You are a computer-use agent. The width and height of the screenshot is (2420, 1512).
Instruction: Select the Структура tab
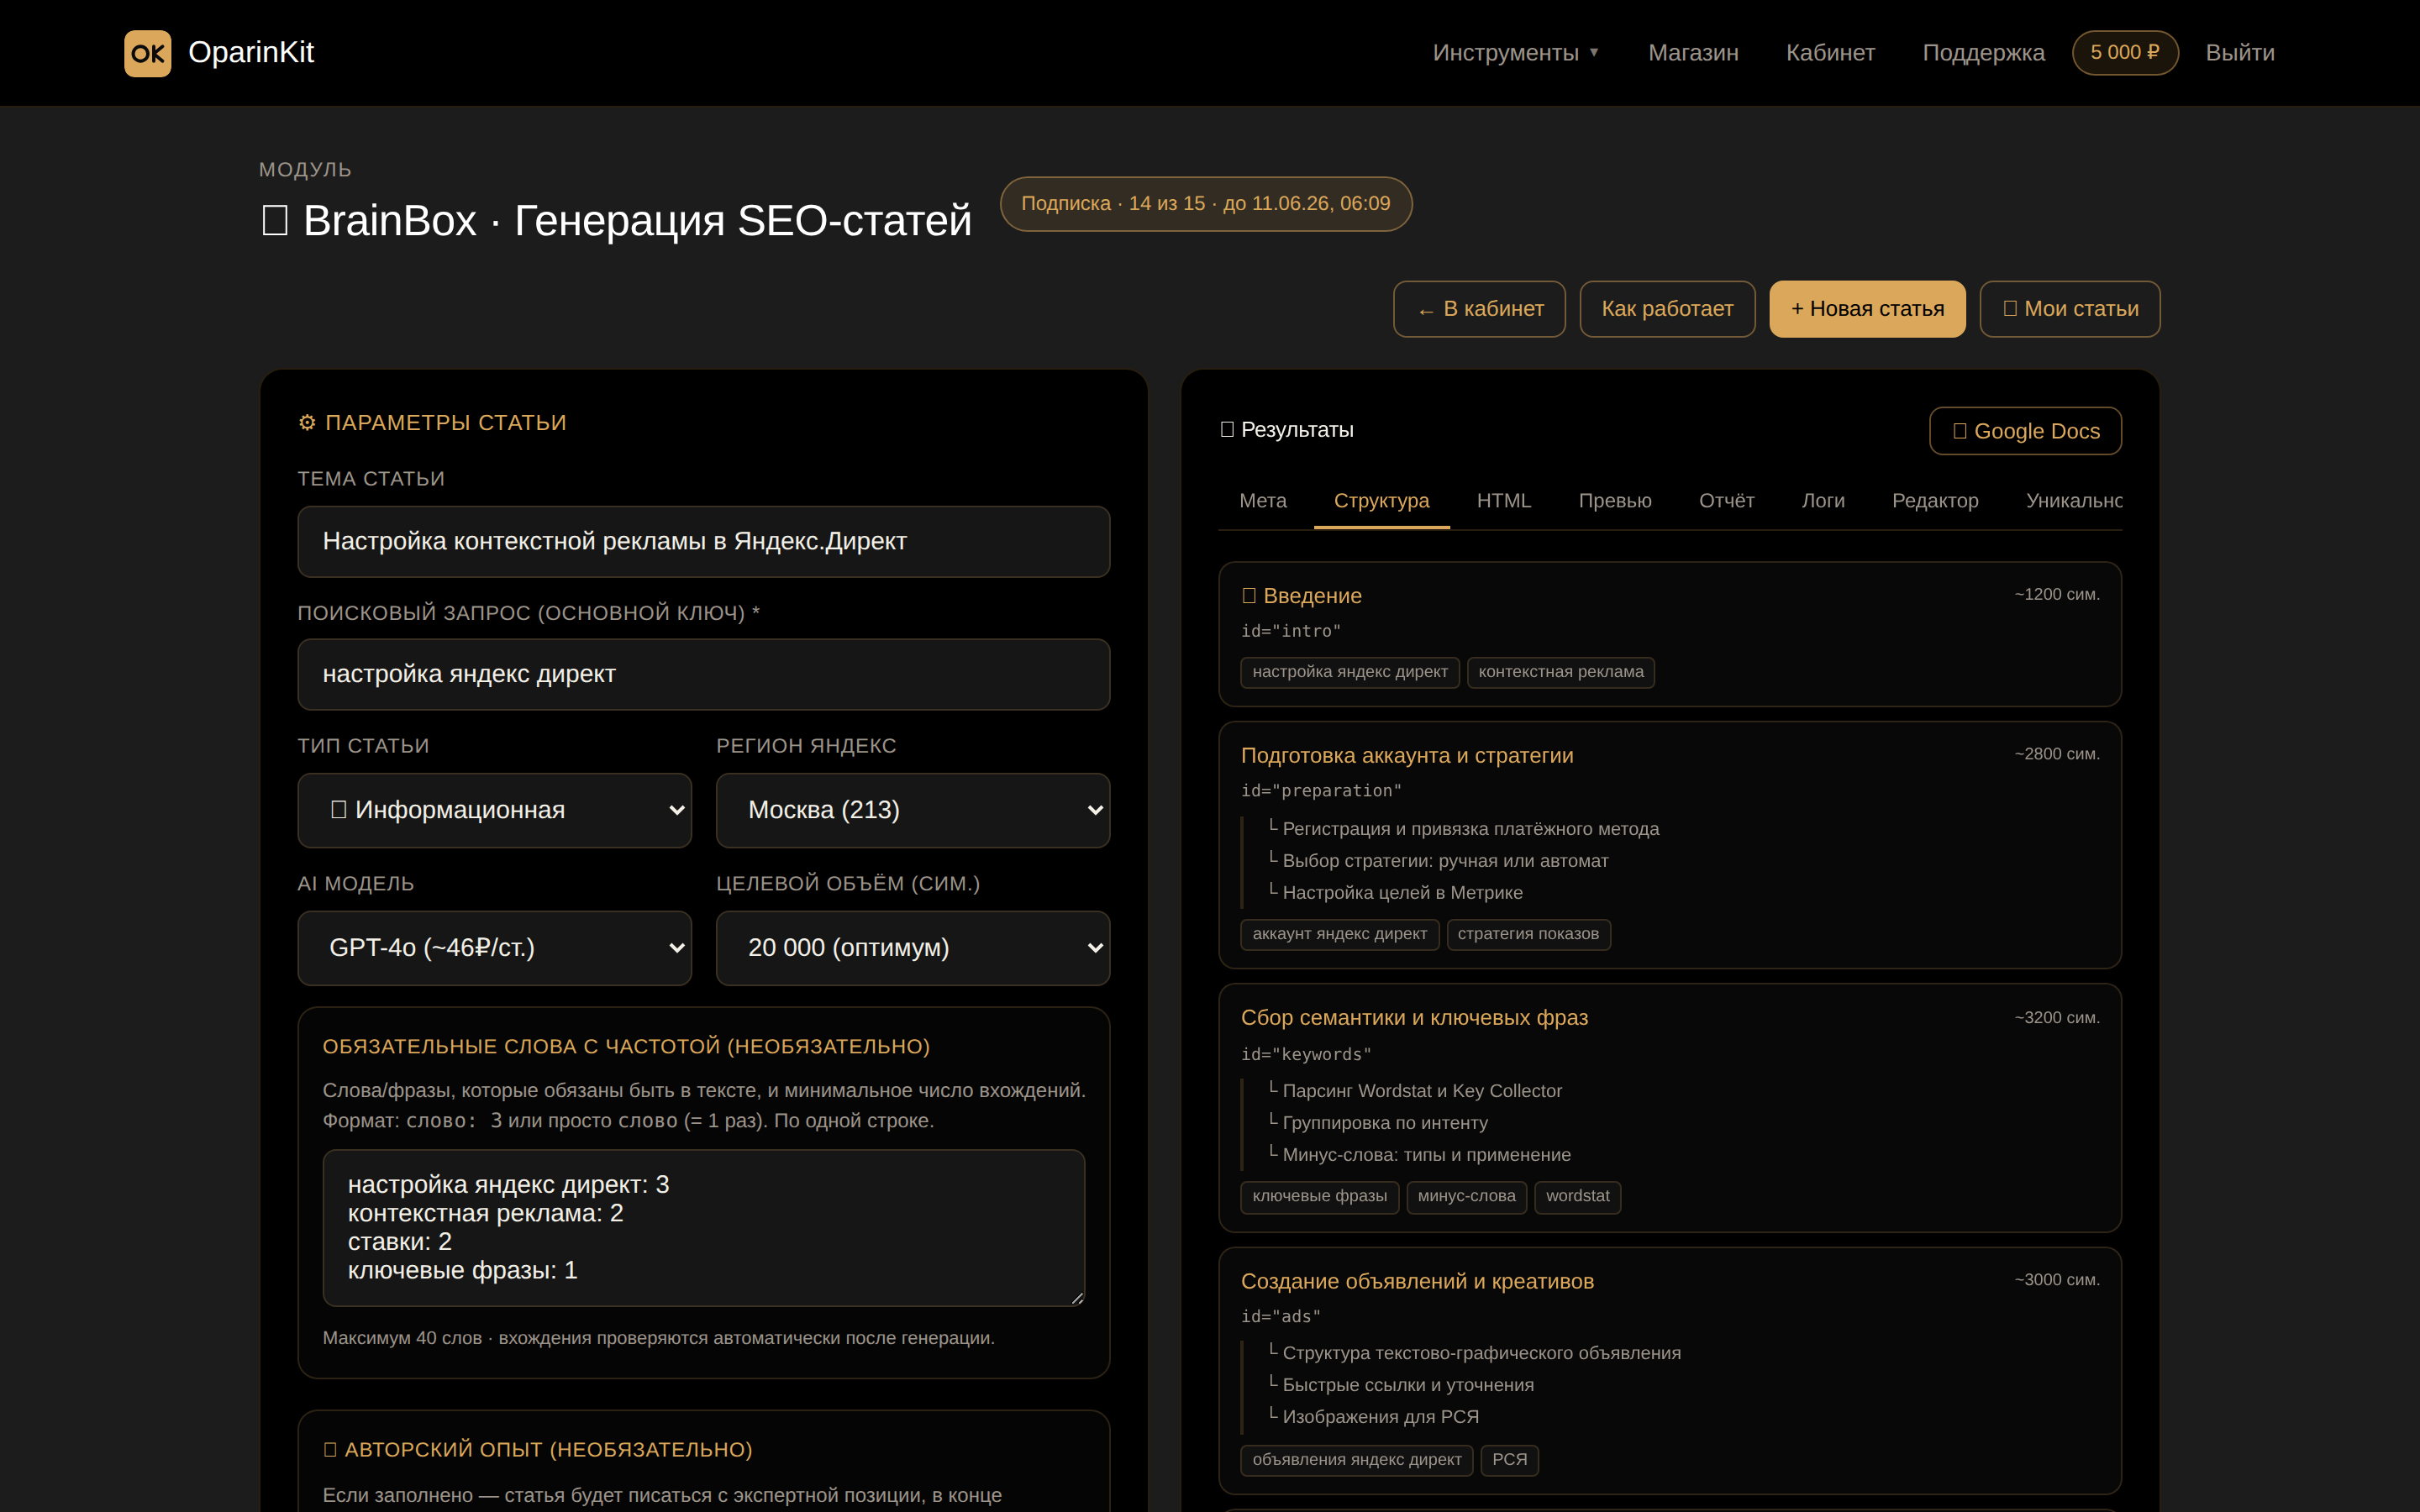(x=1381, y=501)
